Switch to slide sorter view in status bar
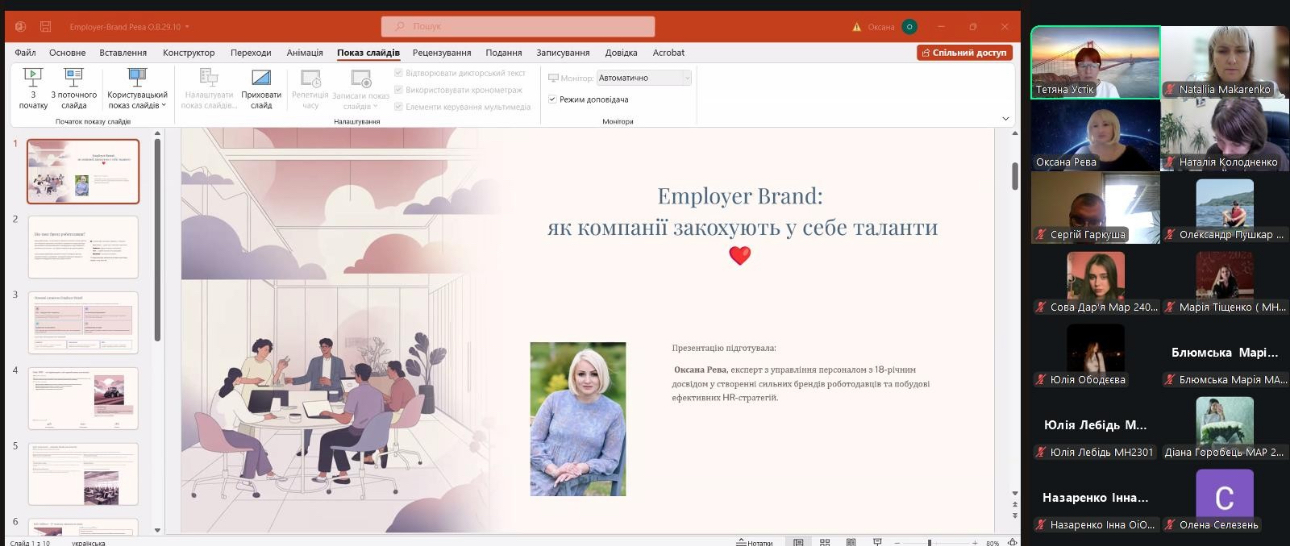 (824, 542)
